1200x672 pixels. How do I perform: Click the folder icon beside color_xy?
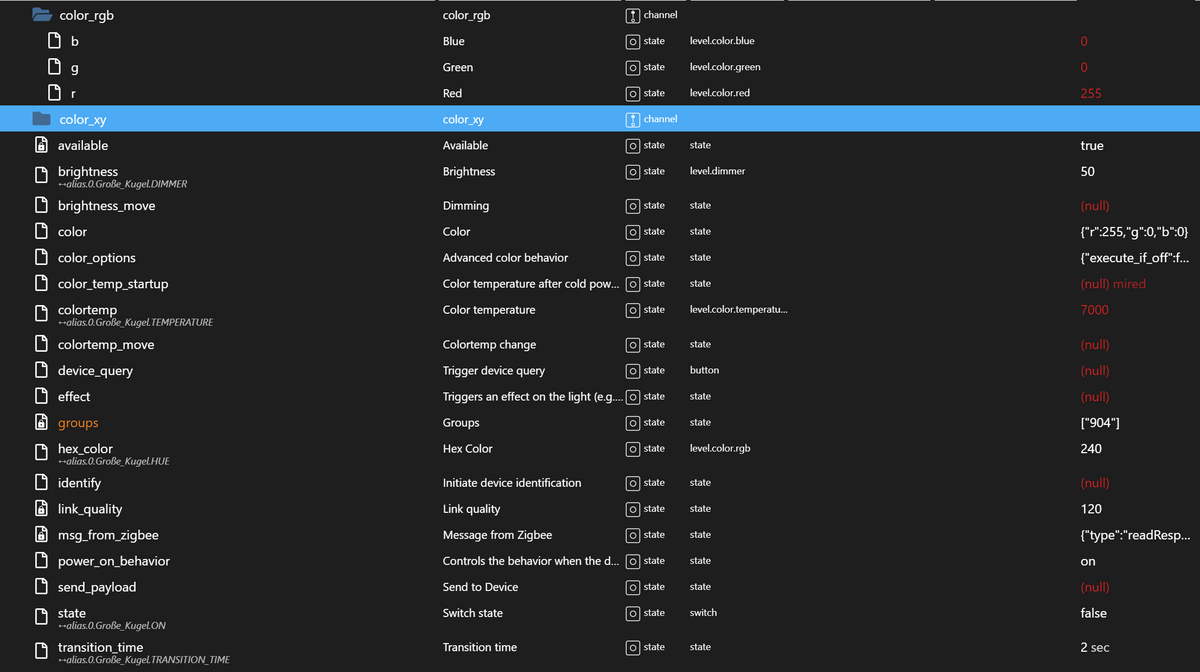(x=40, y=118)
